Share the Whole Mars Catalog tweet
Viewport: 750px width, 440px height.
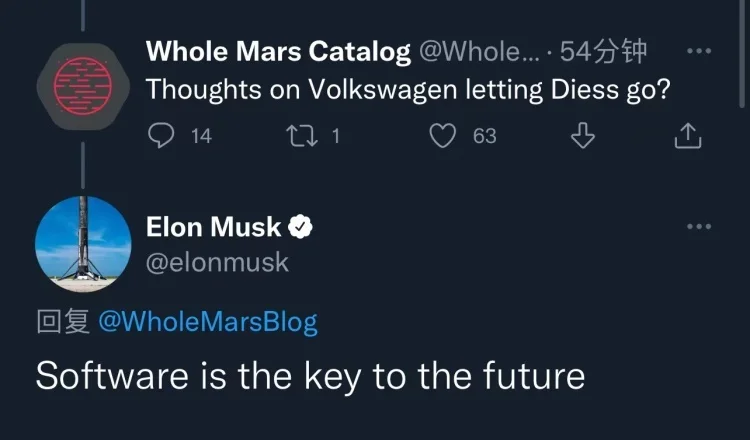pyautogui.click(x=688, y=136)
